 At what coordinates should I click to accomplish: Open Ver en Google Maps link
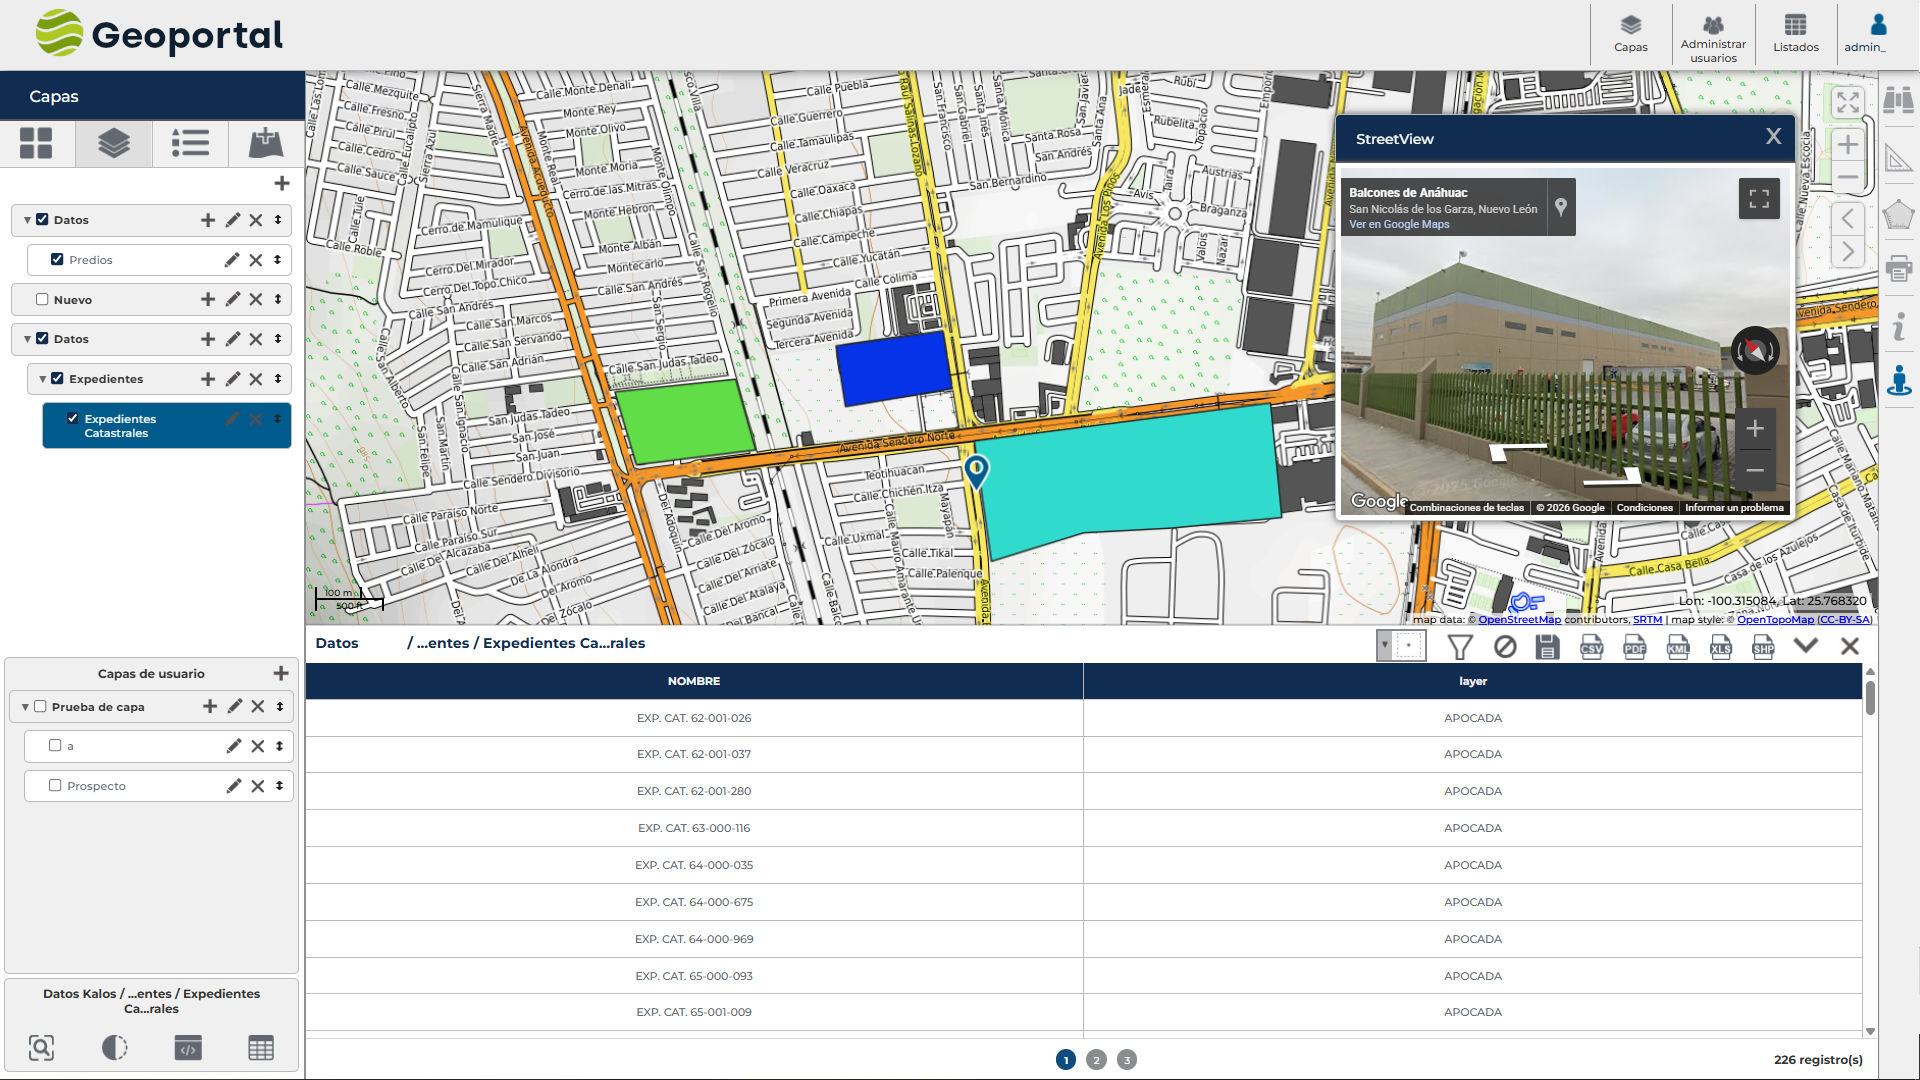point(1398,224)
